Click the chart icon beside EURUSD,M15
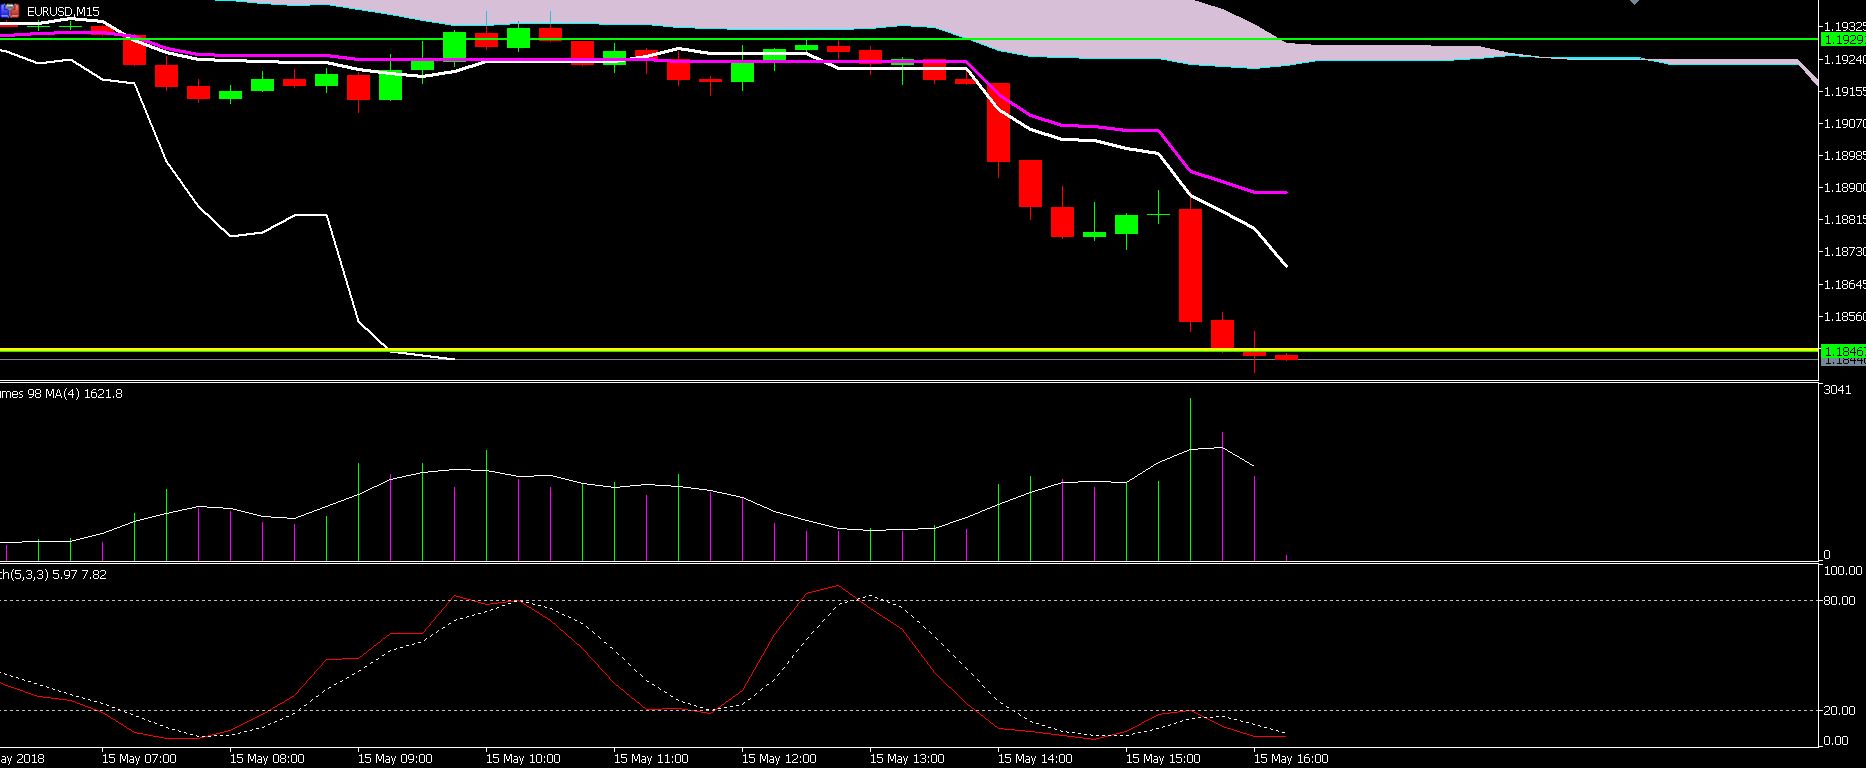Viewport: 1866px width, 768px height. coord(9,11)
